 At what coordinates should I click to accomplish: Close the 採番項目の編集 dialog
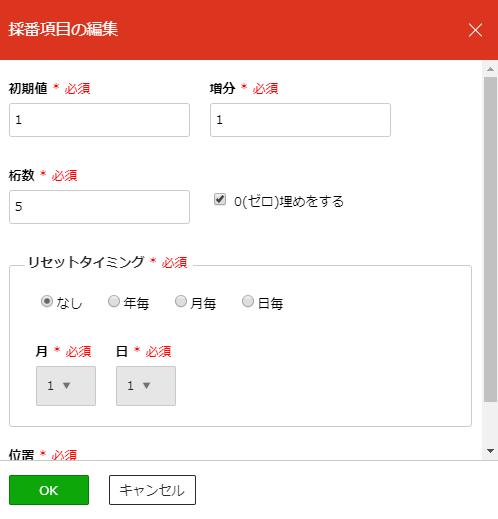pyautogui.click(x=475, y=30)
